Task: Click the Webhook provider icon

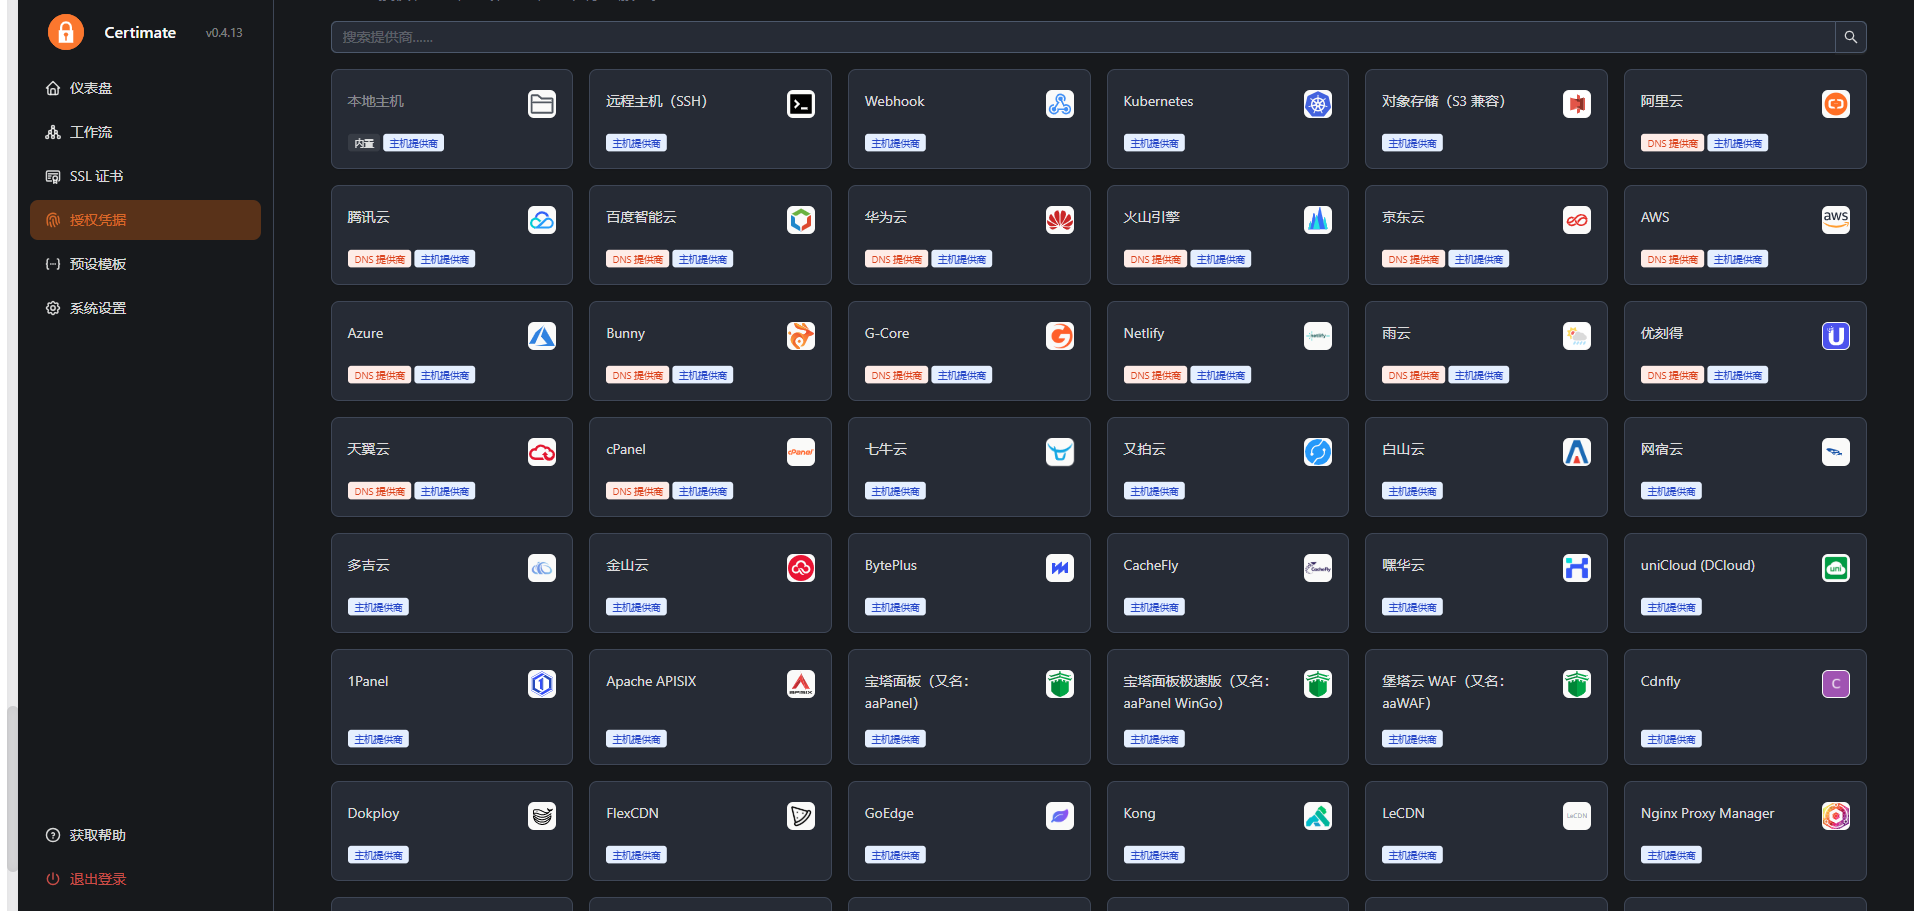Action: pyautogui.click(x=1059, y=104)
